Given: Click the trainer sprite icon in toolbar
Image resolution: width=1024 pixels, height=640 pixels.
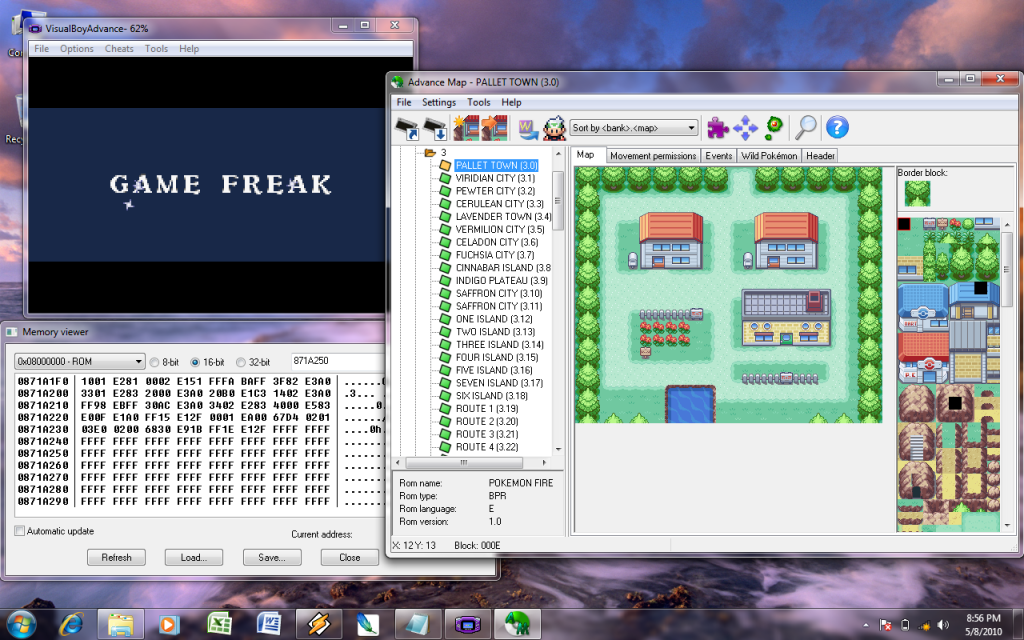Looking at the screenshot, I should point(554,128).
